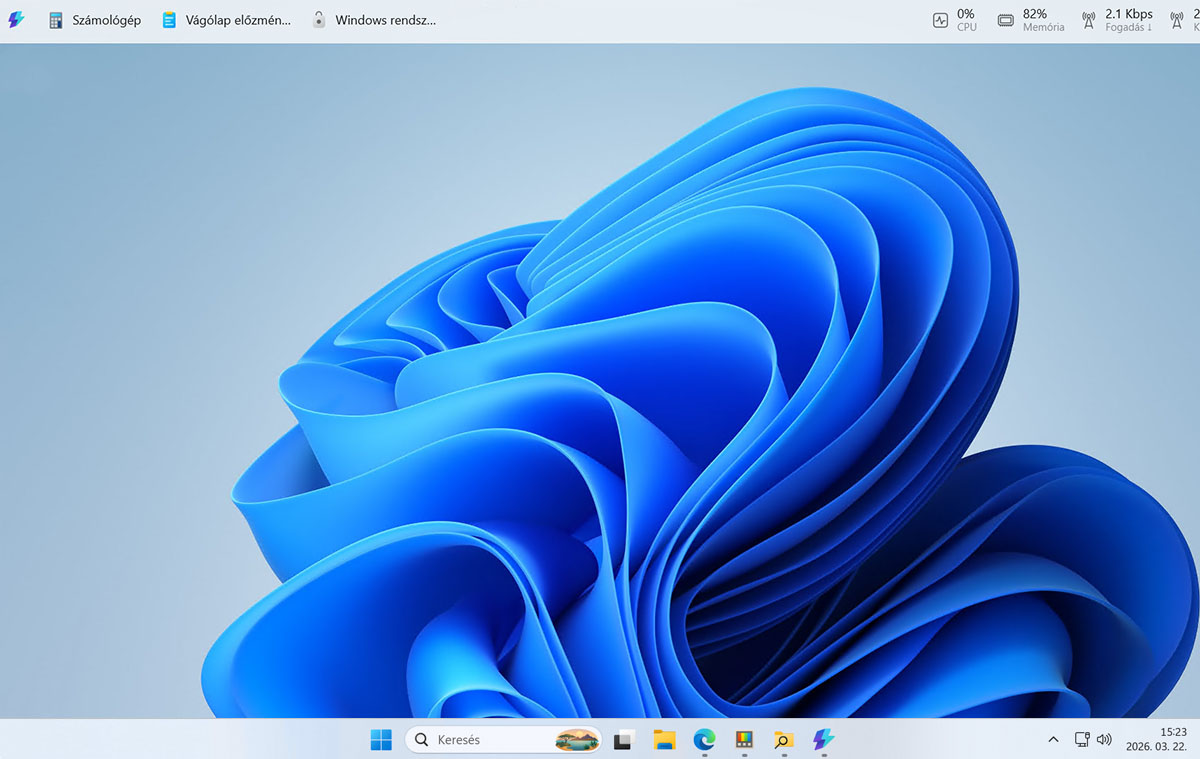Click the network Fogadás speed indicator
This screenshot has width=1200, height=759.
pyautogui.click(x=1117, y=20)
